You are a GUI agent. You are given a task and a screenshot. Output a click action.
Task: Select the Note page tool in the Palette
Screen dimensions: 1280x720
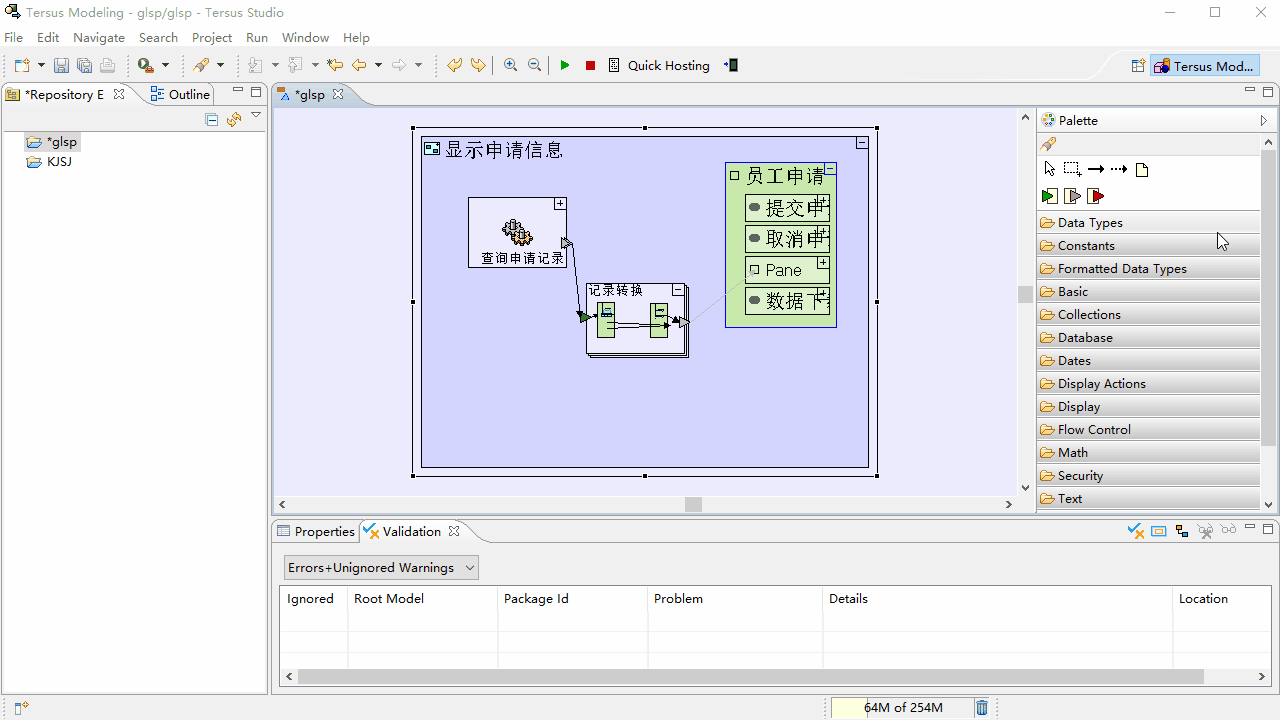pos(1142,170)
